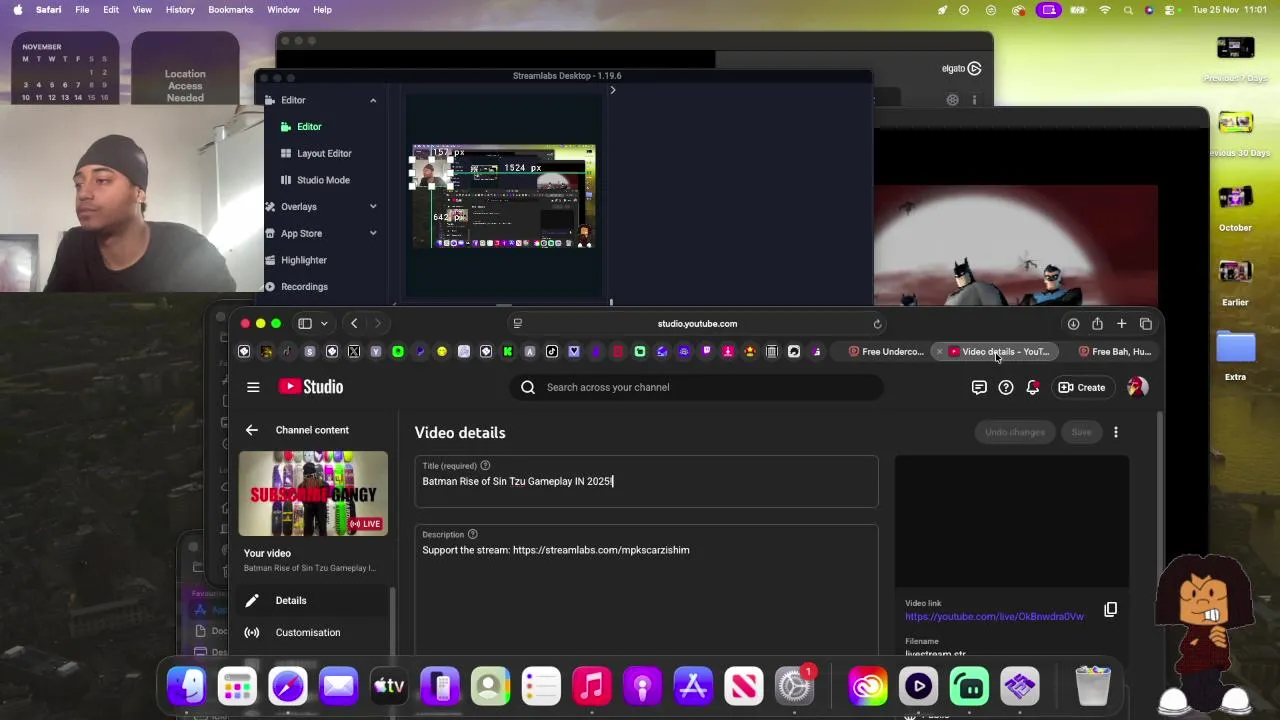Click the studio.youtube.com address bar
Image resolution: width=1280 pixels, height=720 pixels.
pyautogui.click(x=697, y=324)
